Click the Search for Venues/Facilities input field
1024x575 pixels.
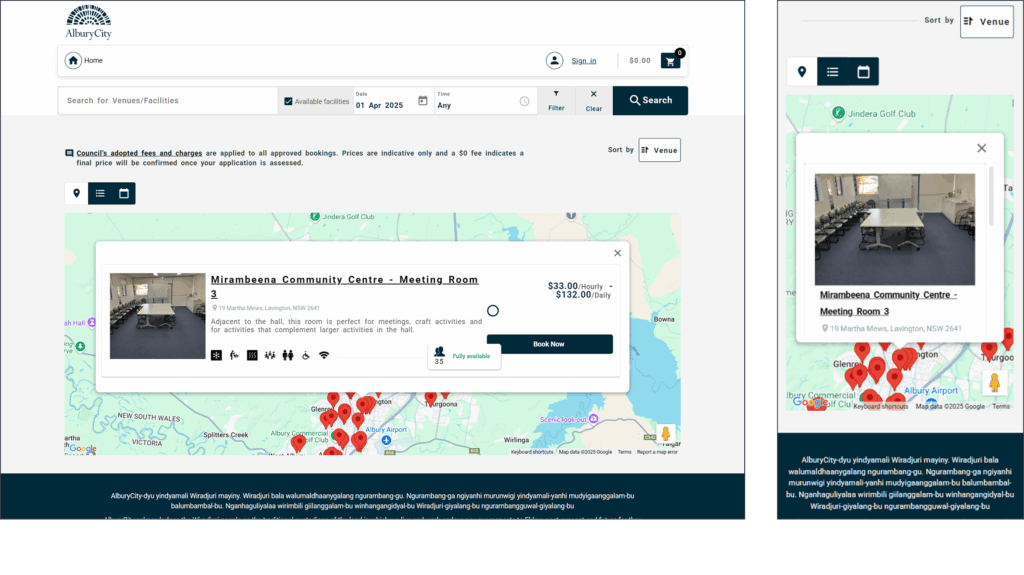pyautogui.click(x=168, y=101)
